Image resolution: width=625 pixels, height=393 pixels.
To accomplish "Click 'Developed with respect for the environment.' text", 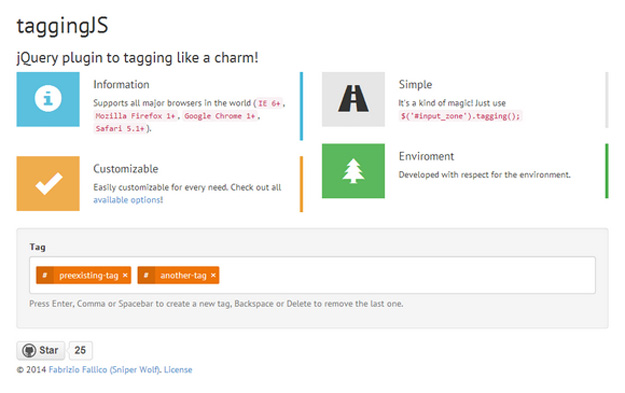I will point(484,175).
